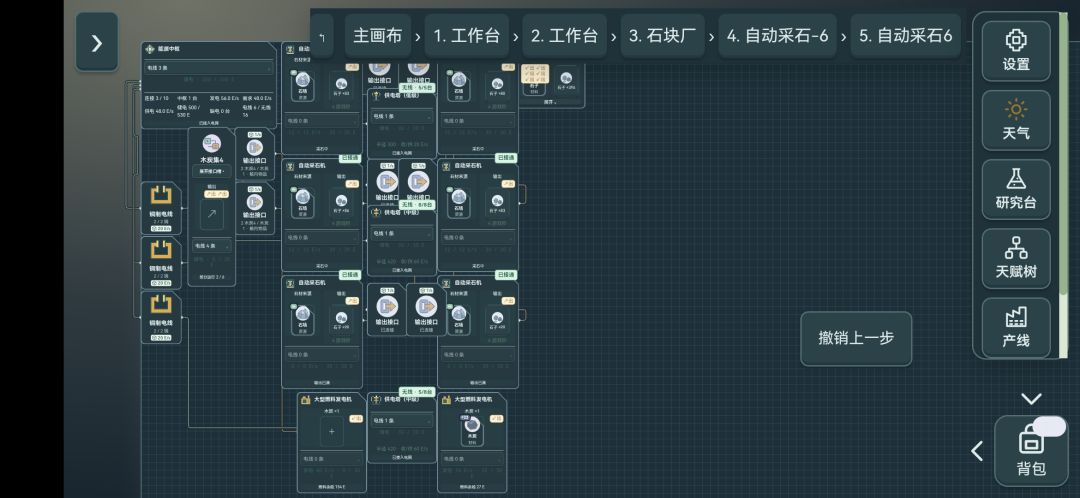Open the 背包 backpack

pyautogui.click(x=1031, y=451)
